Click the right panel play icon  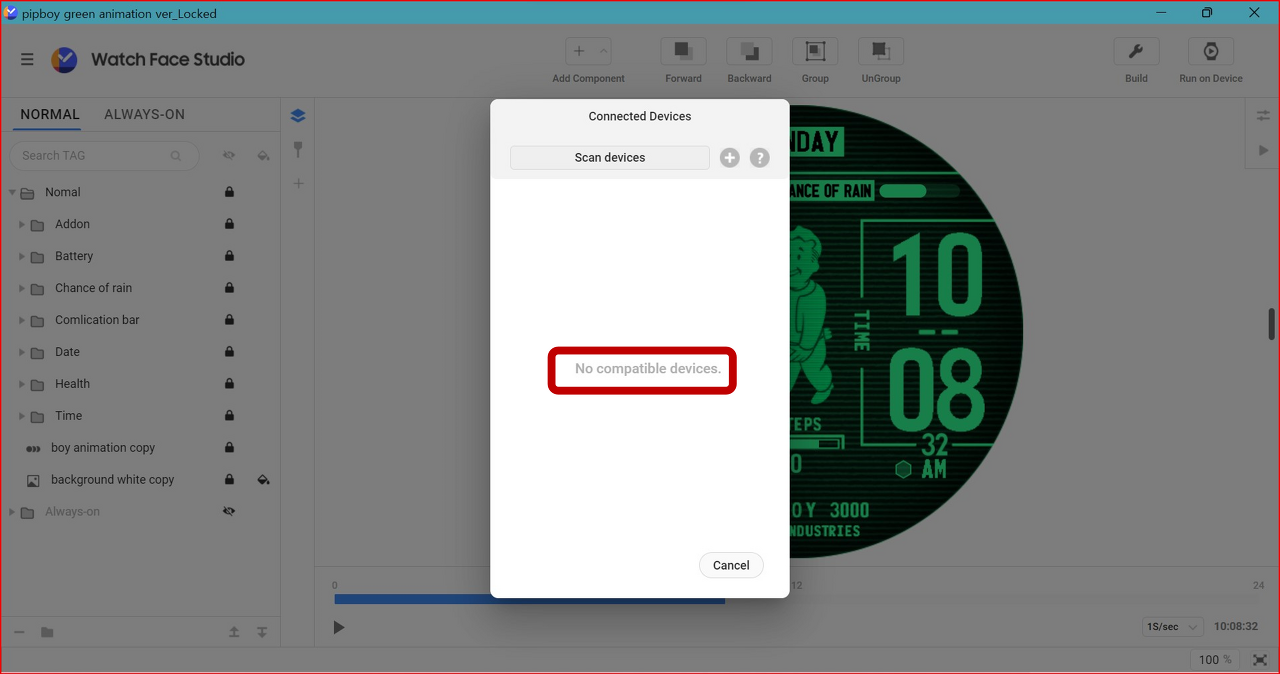coord(1263,150)
